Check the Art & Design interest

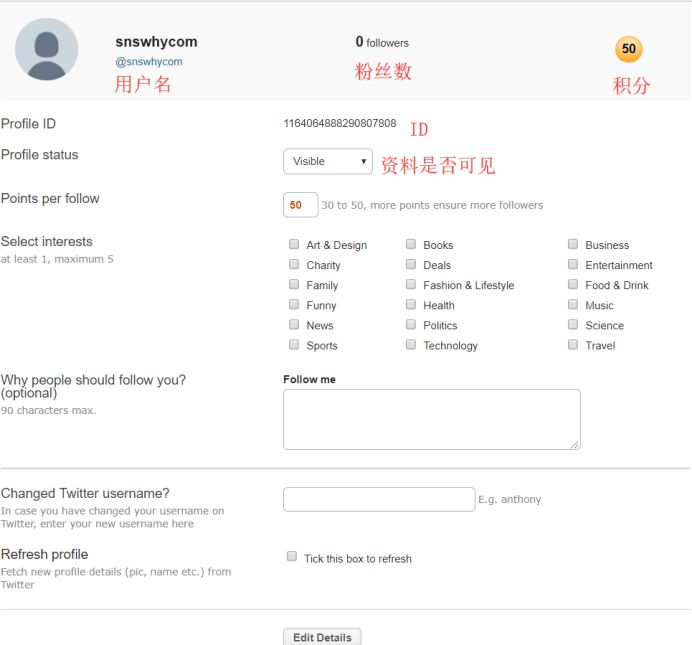294,244
